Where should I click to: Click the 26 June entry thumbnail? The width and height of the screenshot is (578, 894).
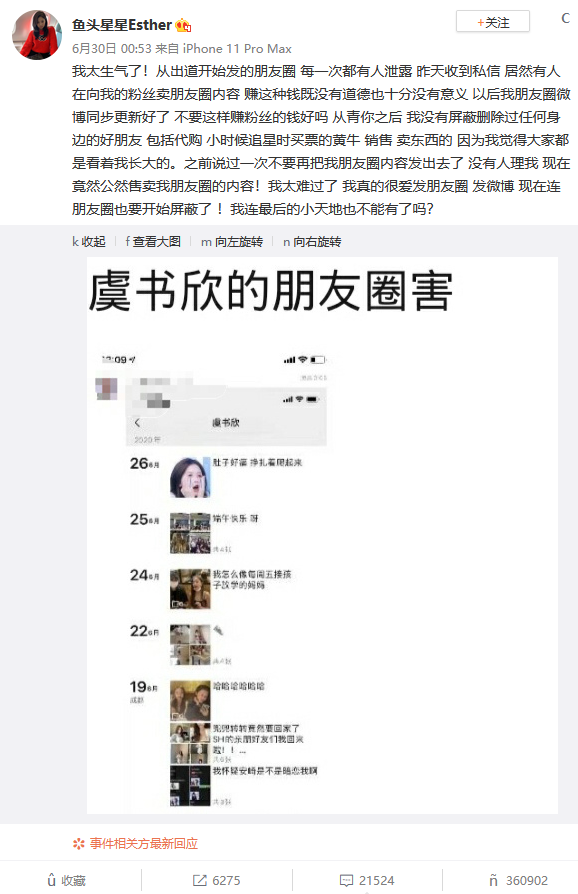point(190,477)
